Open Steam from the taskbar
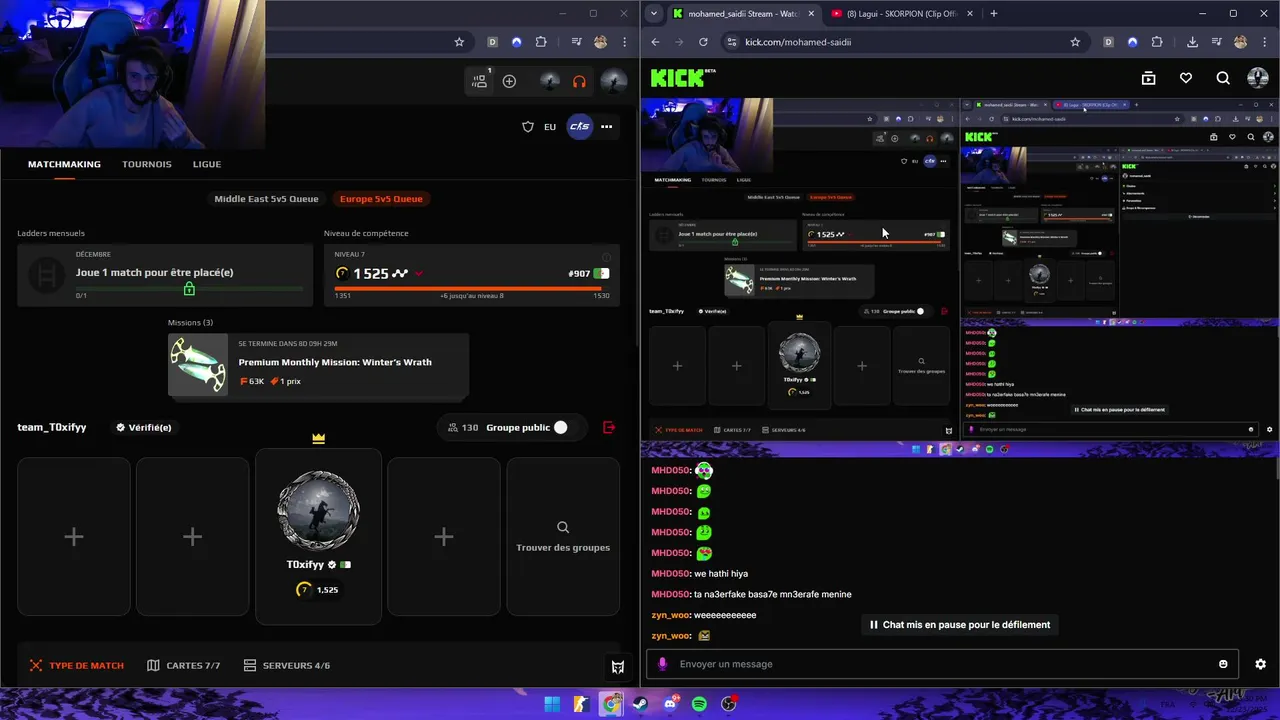Image resolution: width=1280 pixels, height=720 pixels. click(x=640, y=704)
